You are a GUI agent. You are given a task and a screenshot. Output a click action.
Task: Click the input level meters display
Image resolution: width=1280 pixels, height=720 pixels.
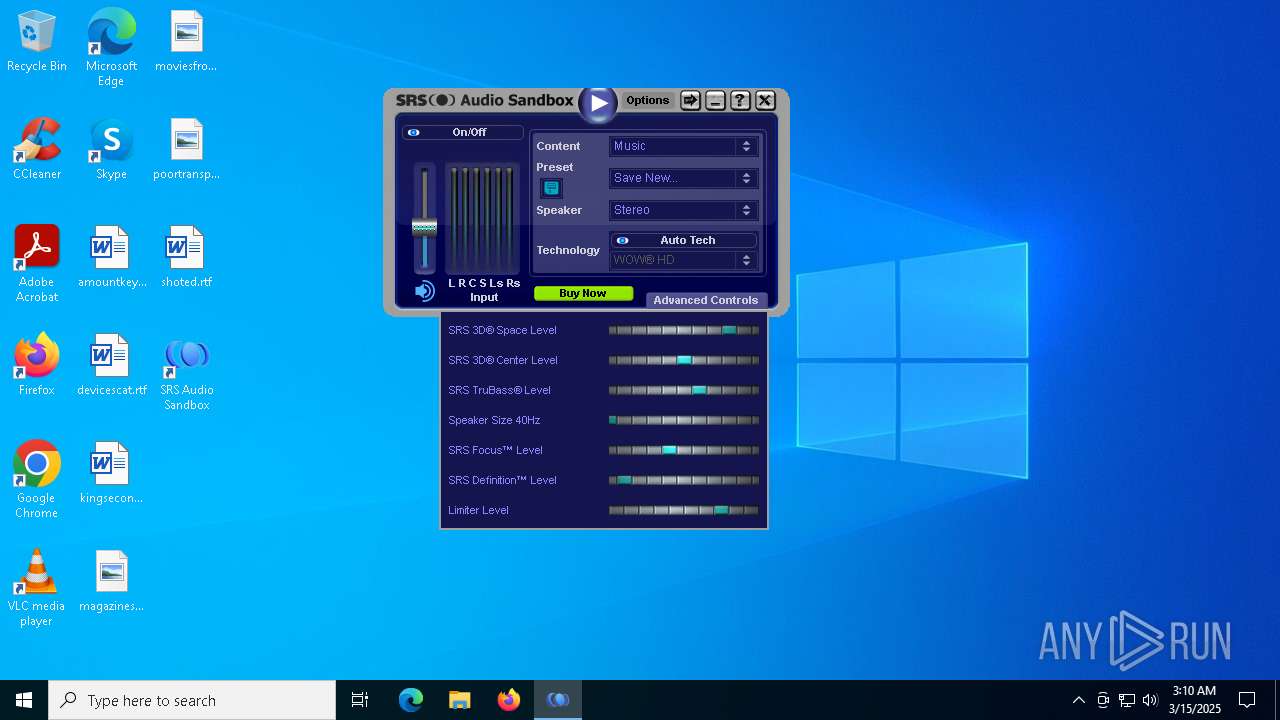click(482, 219)
